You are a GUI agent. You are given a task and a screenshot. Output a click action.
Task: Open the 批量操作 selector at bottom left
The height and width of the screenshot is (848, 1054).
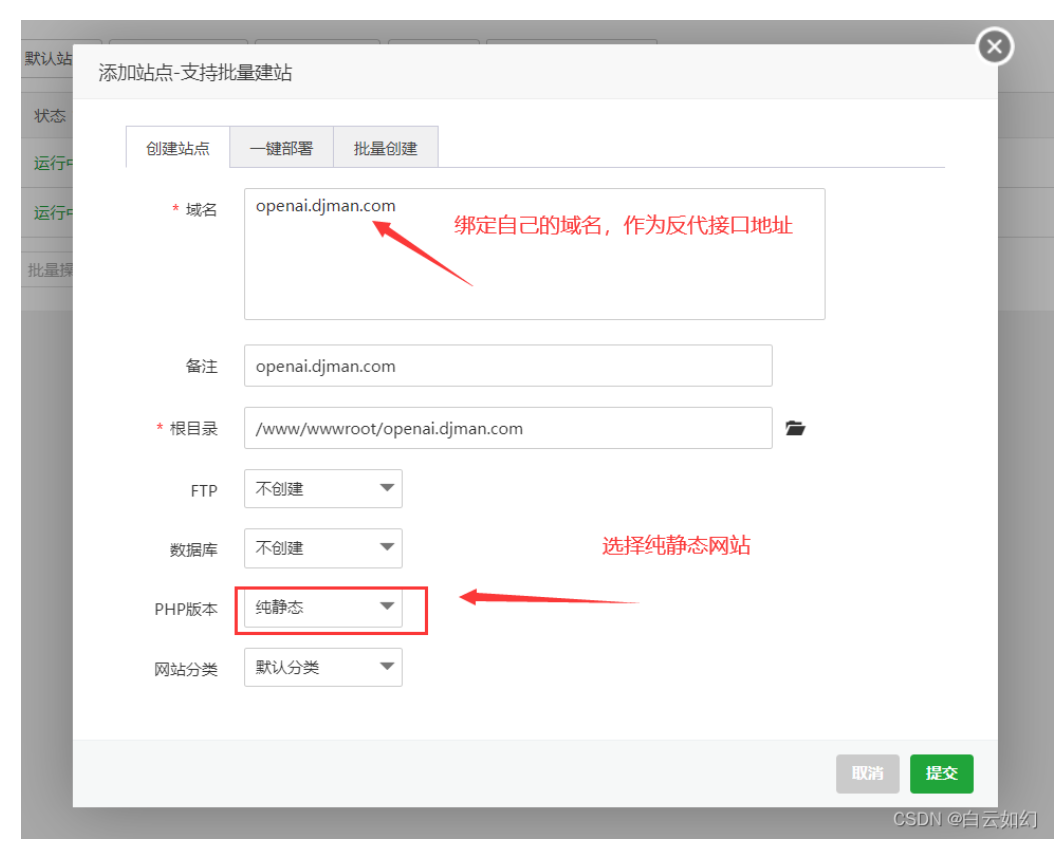(48, 270)
